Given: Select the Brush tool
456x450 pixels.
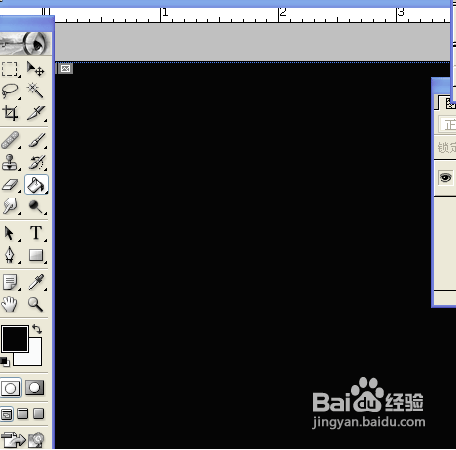Looking at the screenshot, I should (x=36, y=140).
